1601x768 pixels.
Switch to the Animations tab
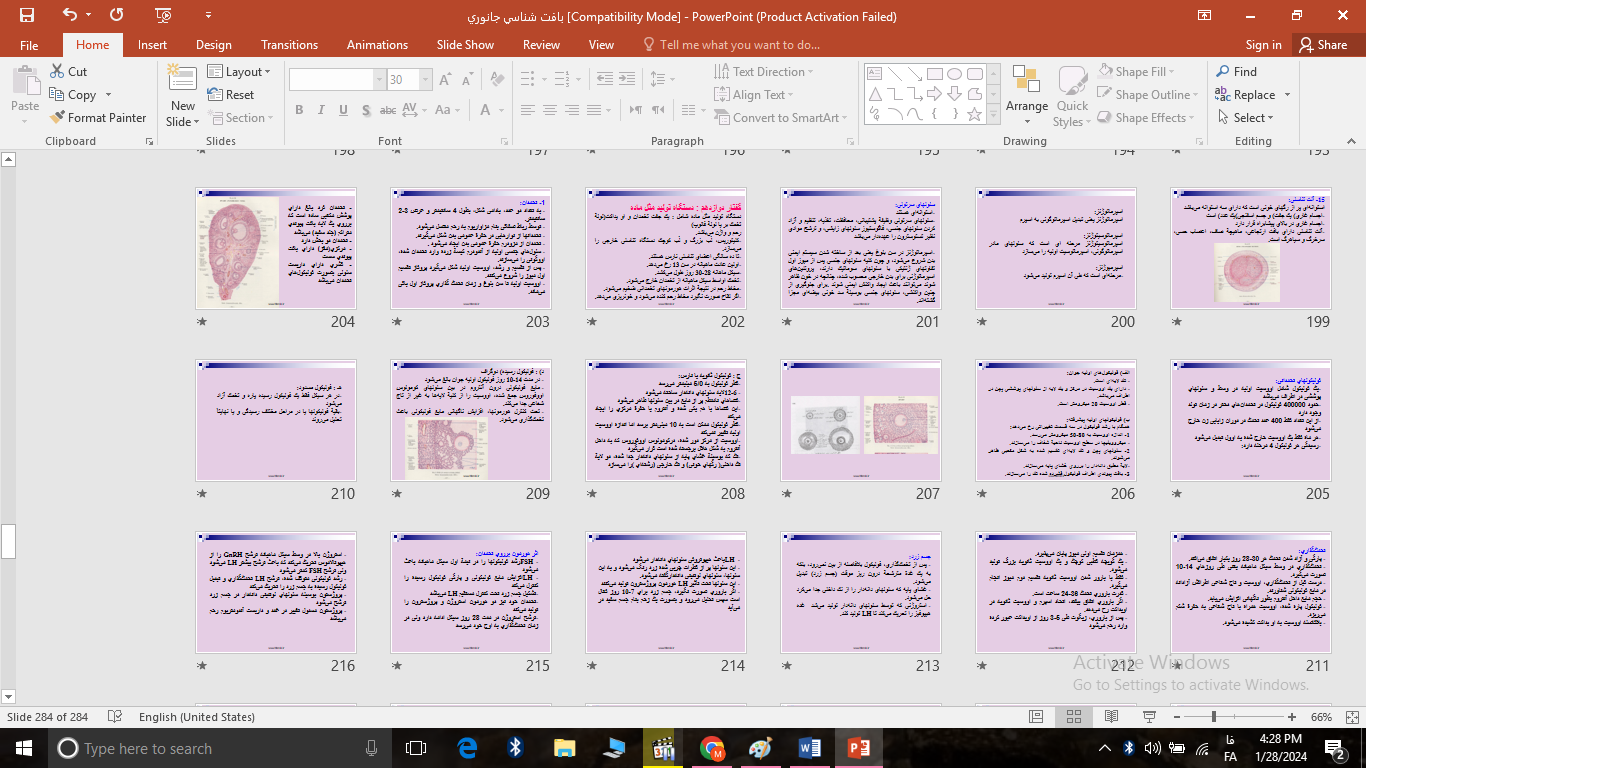(x=377, y=45)
